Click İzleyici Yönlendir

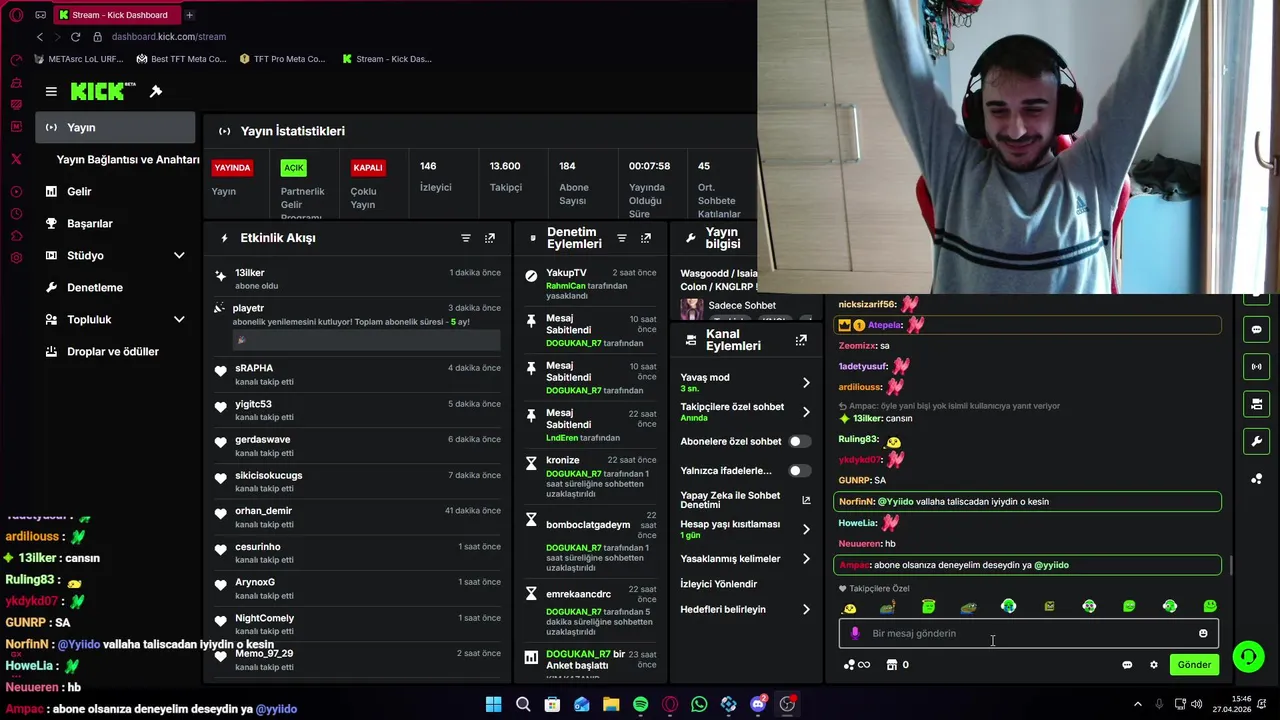tap(719, 584)
